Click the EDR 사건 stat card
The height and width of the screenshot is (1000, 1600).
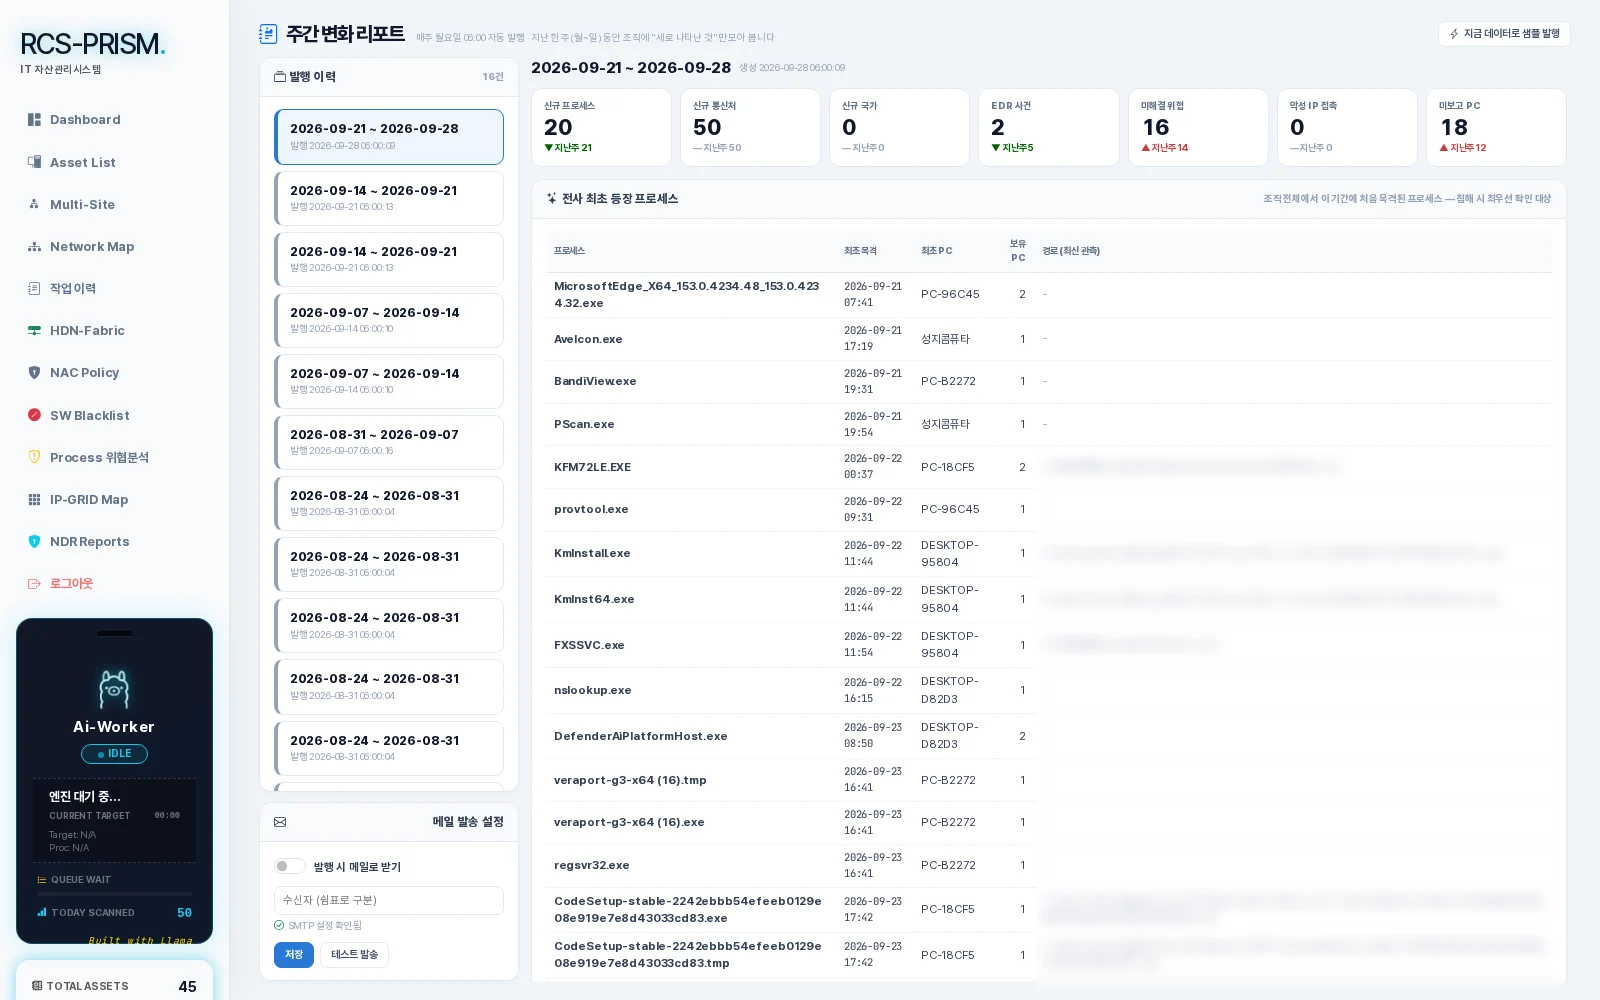1049,128
